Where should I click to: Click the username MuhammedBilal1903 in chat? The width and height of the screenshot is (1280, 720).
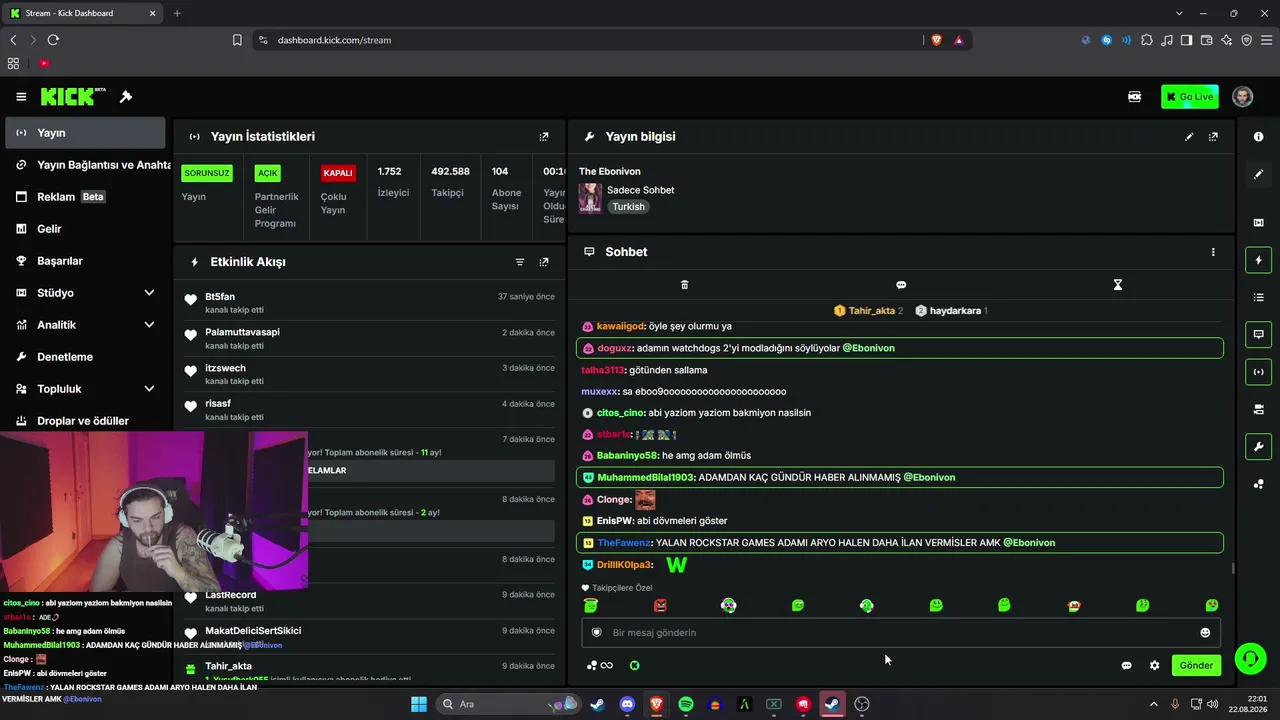coord(645,477)
